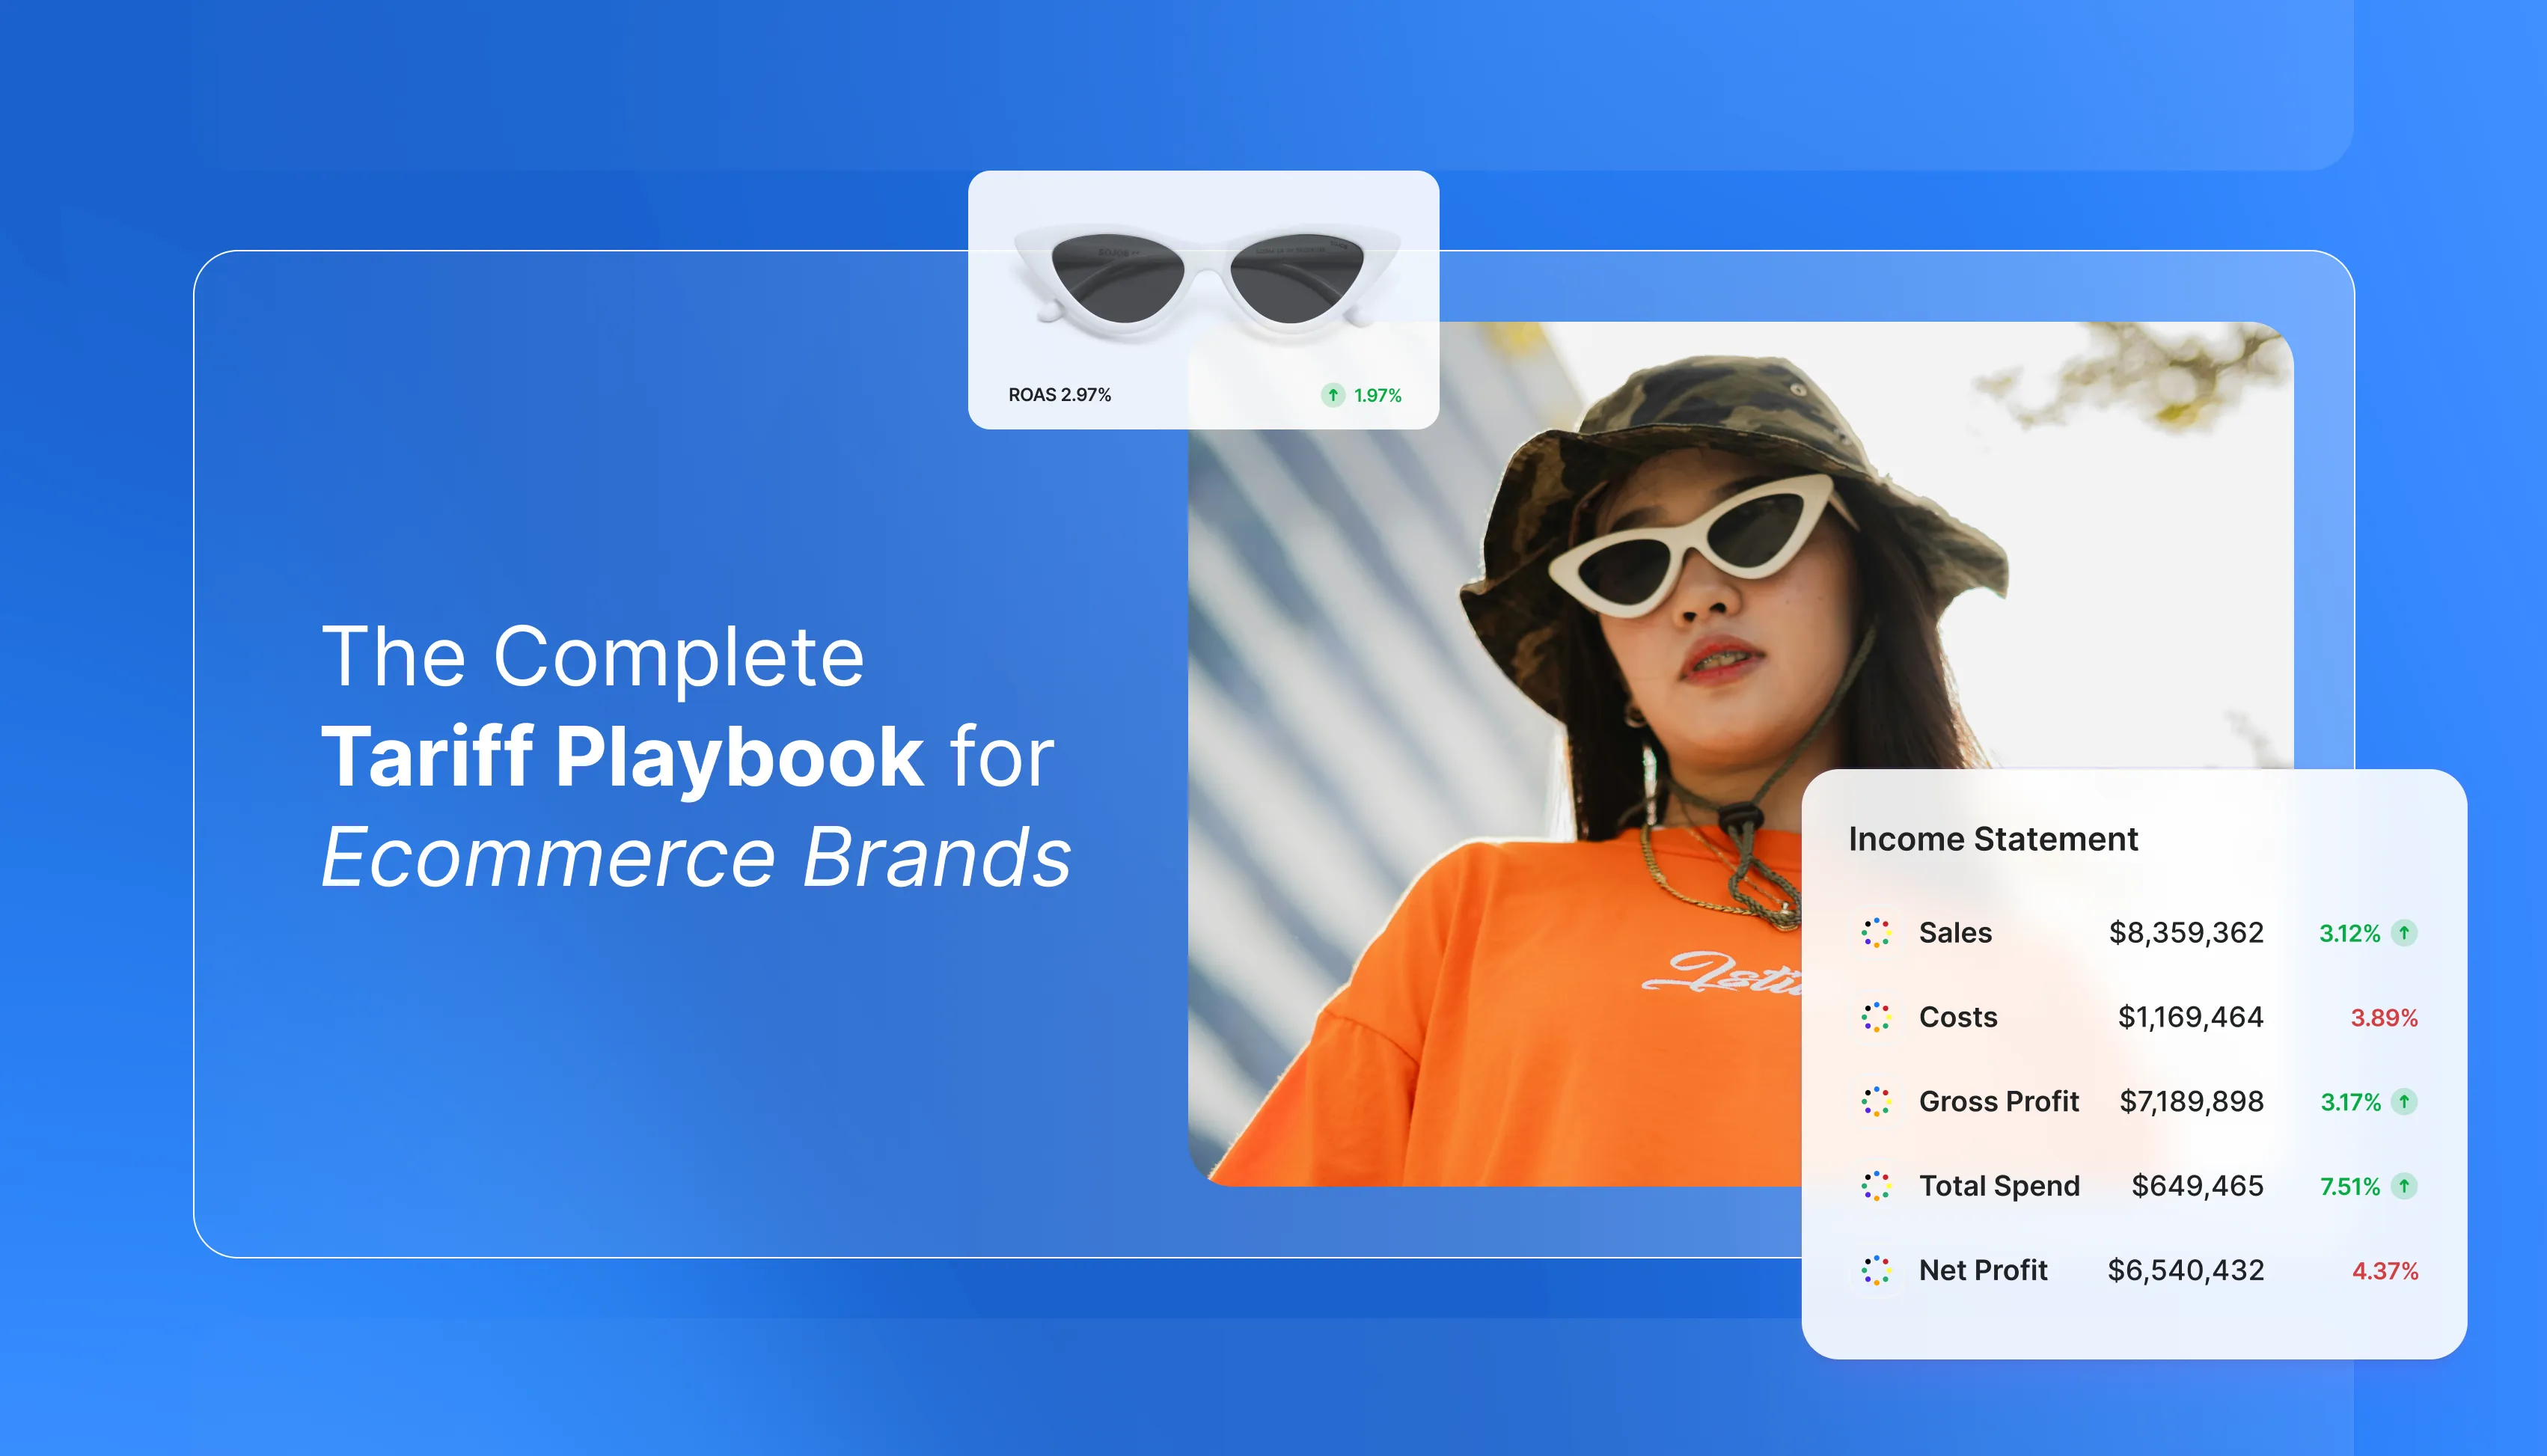Click the Tariff Playbook bold headline text

coord(622,757)
